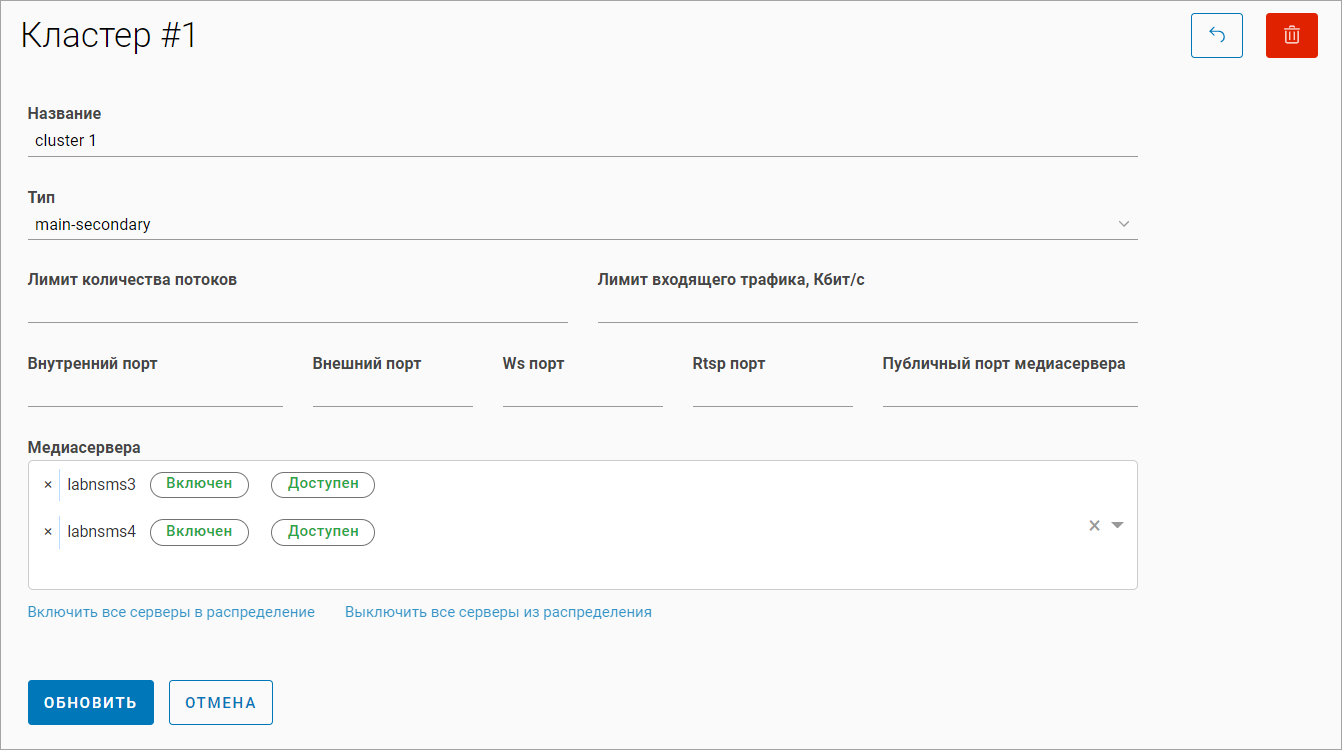Image resolution: width=1342 pixels, height=750 pixels.
Task: Remove labnsms4 using its × icon
Action: click(48, 532)
